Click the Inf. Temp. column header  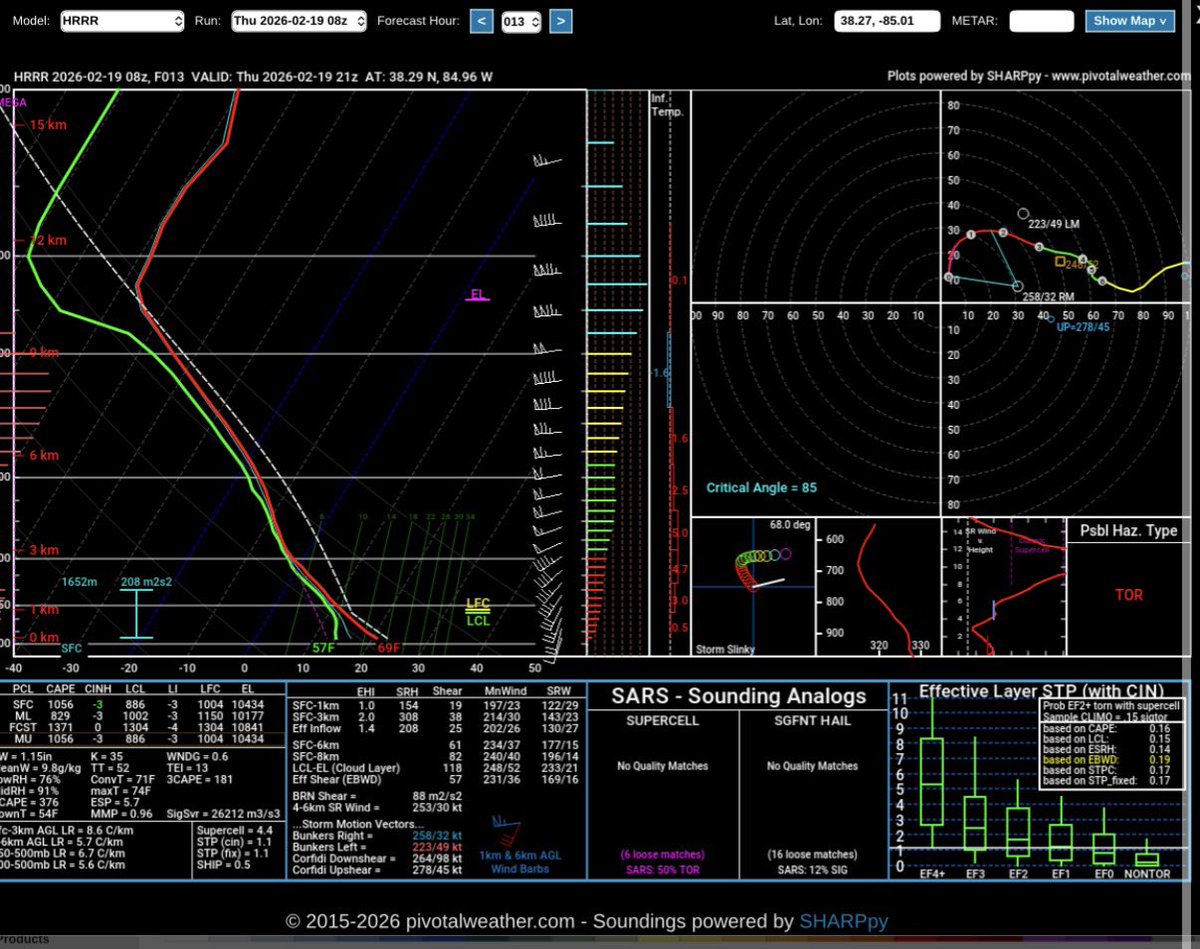click(666, 105)
